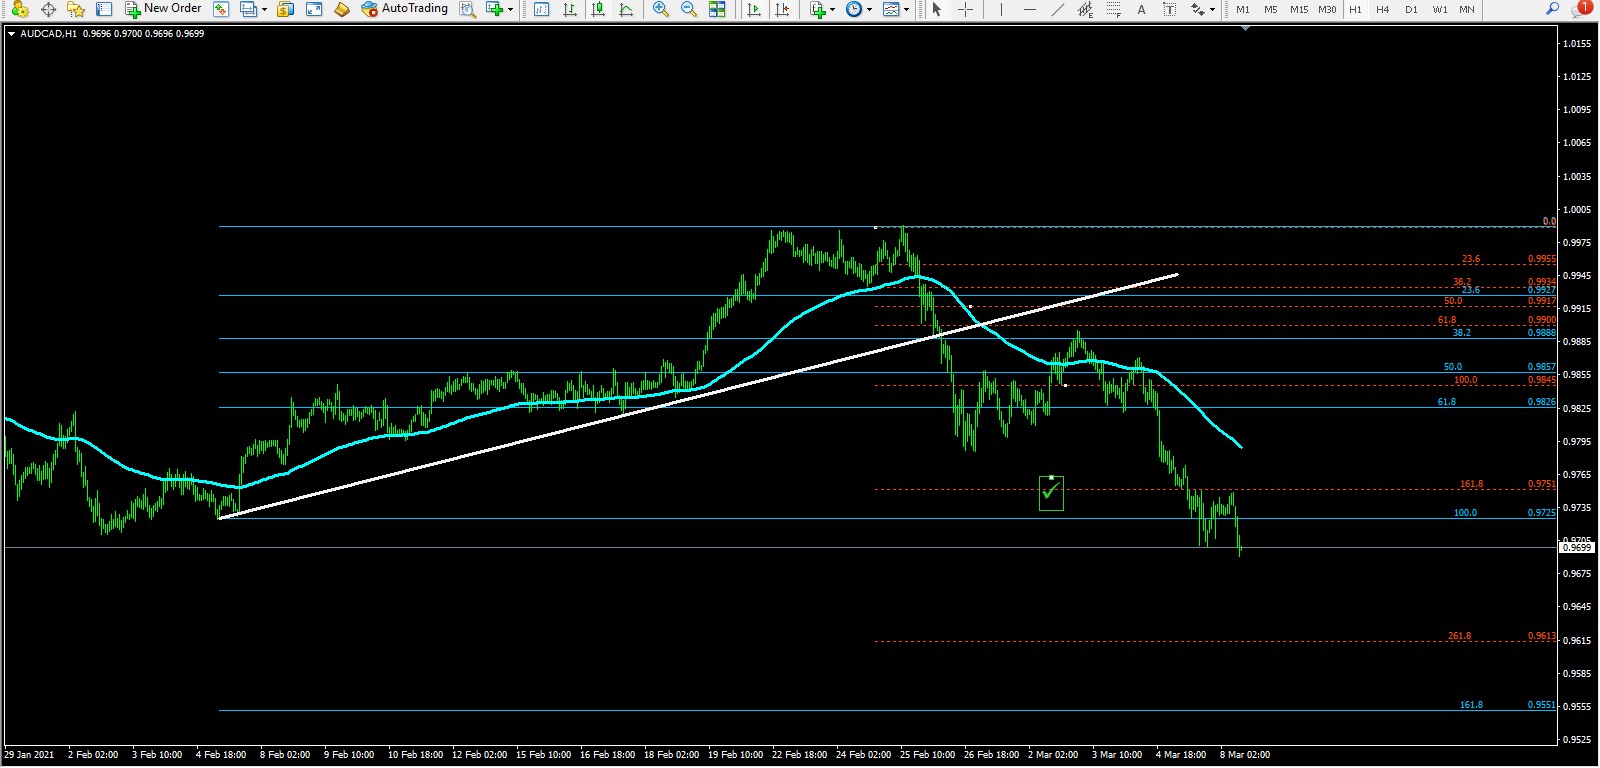Viewport: 1600px width, 768px height.
Task: Select the crosshair tool
Action: pos(965,9)
